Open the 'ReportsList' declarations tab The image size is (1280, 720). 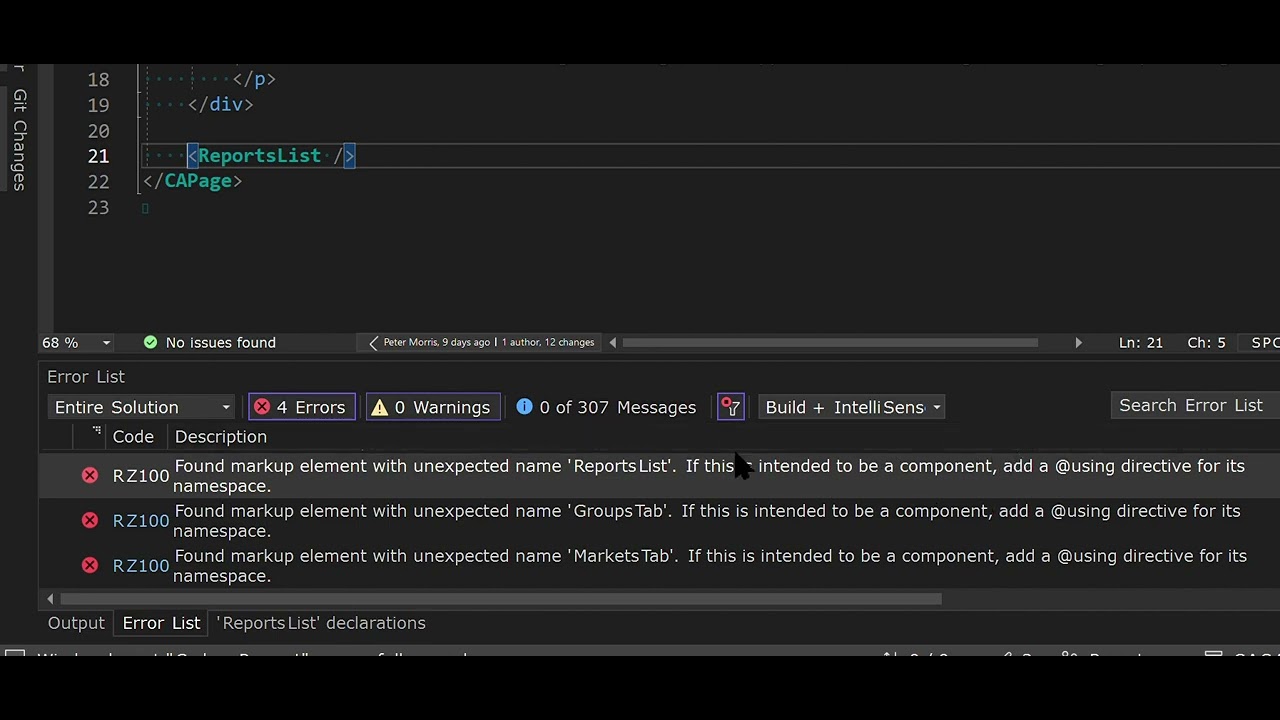[x=321, y=623]
